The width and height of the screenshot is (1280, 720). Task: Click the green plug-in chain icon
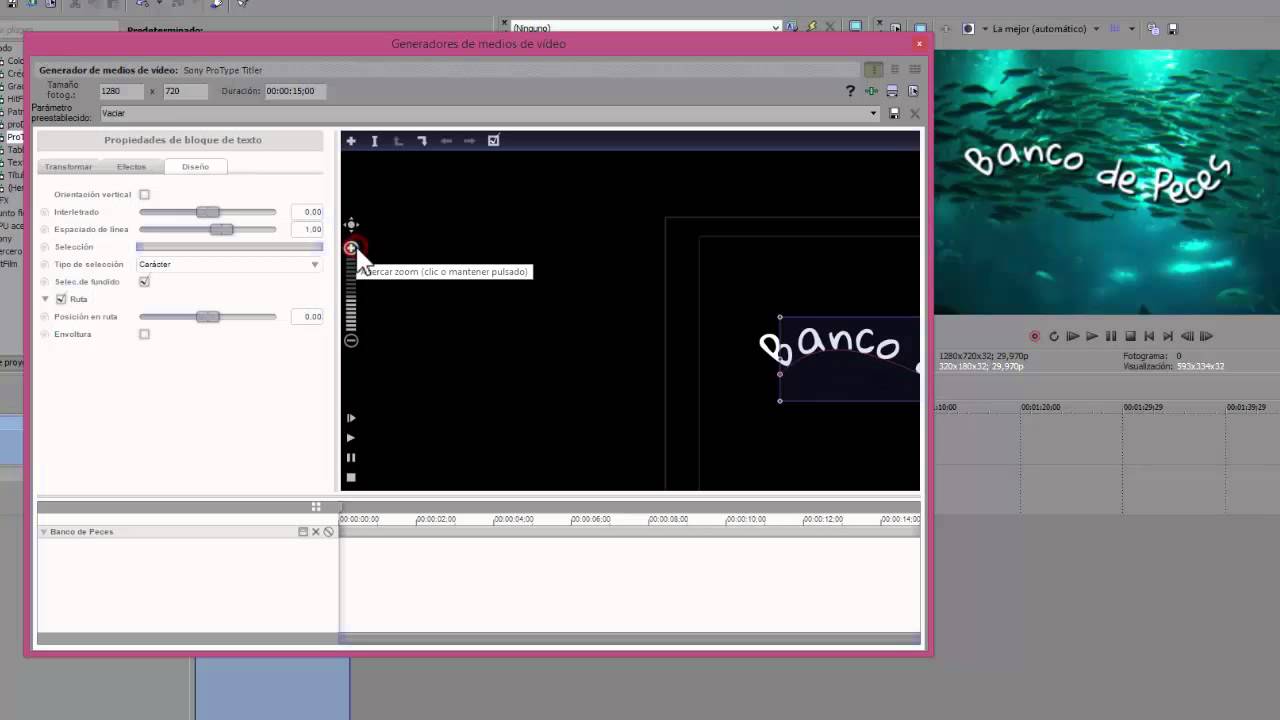pyautogui.click(x=872, y=91)
